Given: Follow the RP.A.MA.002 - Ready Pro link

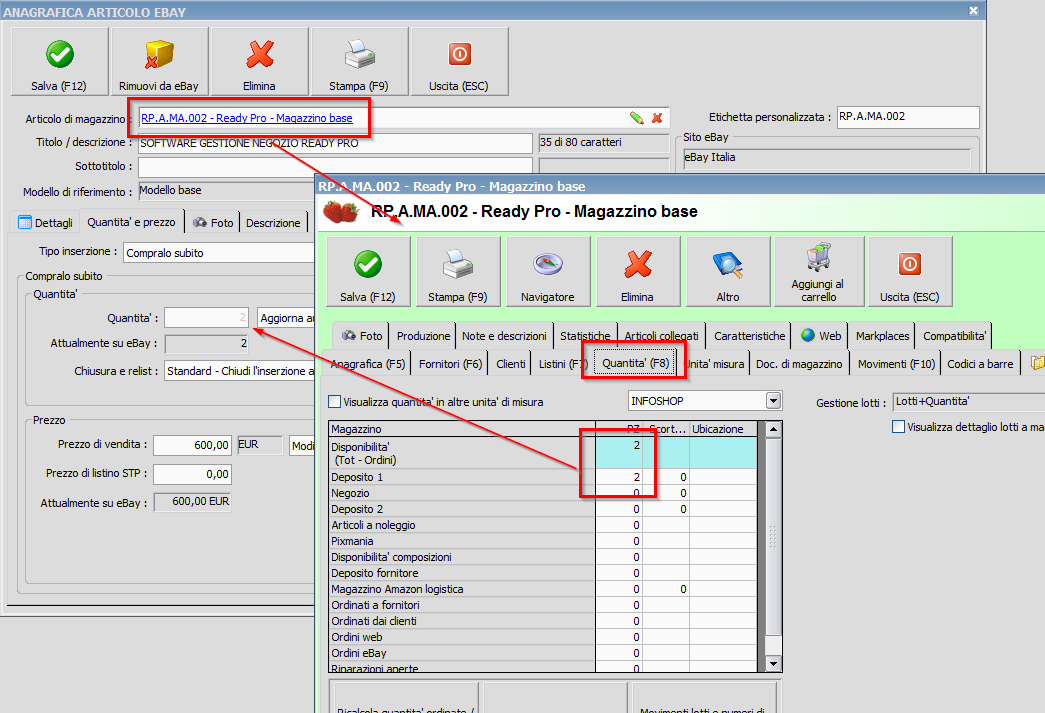Looking at the screenshot, I should click(x=247, y=118).
